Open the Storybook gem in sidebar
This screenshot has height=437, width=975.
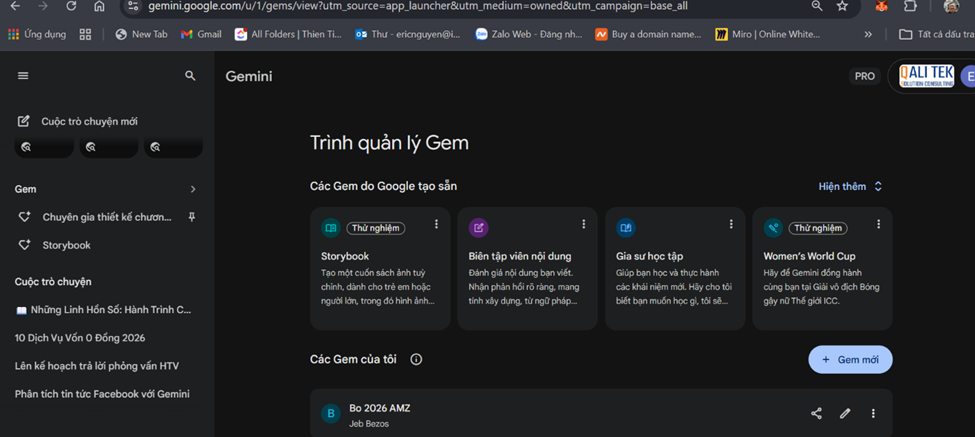coord(66,245)
